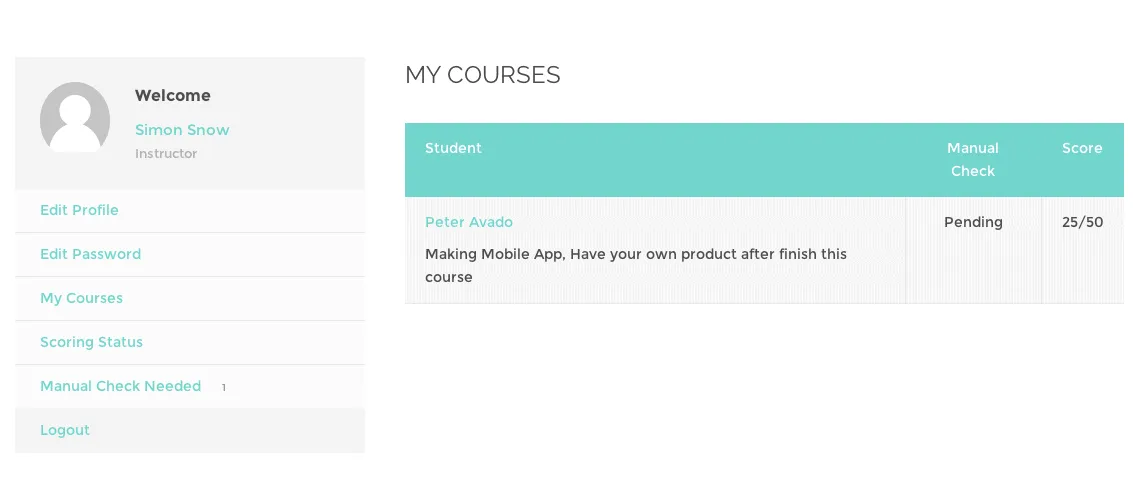
Task: Click the Score column header
Action: click(x=1082, y=148)
